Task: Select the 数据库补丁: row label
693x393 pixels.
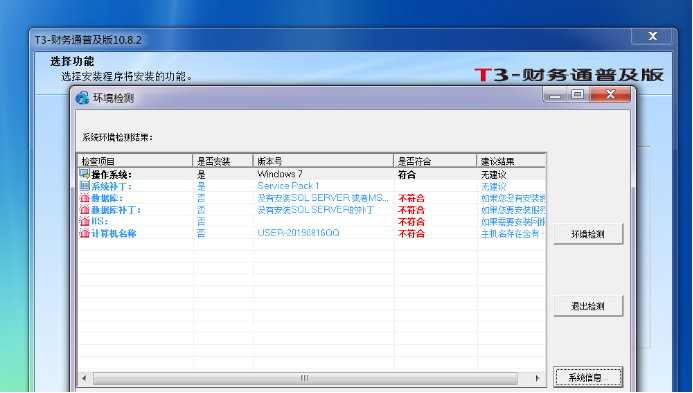Action: (116, 210)
